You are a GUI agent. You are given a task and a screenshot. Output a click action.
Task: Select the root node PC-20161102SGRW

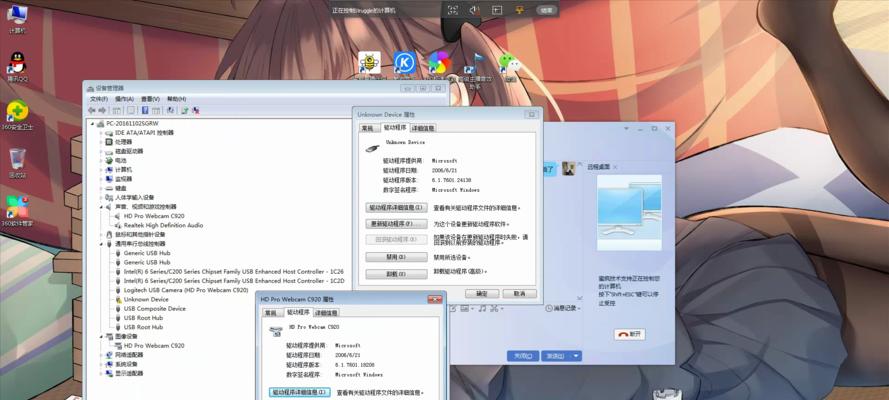click(x=133, y=123)
